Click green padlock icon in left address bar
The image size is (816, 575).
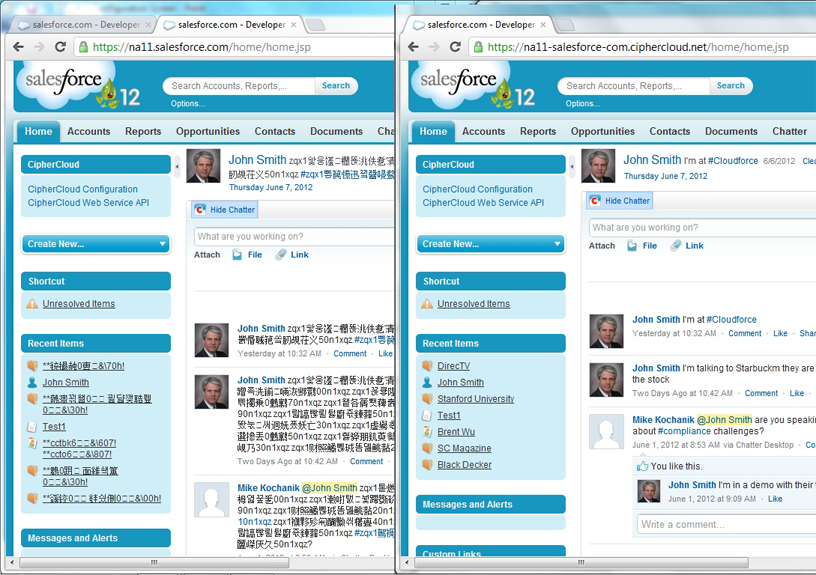(83, 47)
